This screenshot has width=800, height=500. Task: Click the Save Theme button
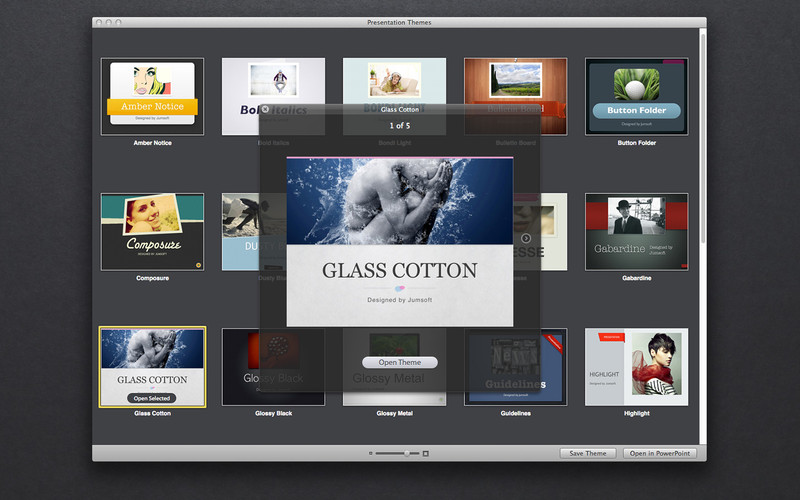coord(588,453)
